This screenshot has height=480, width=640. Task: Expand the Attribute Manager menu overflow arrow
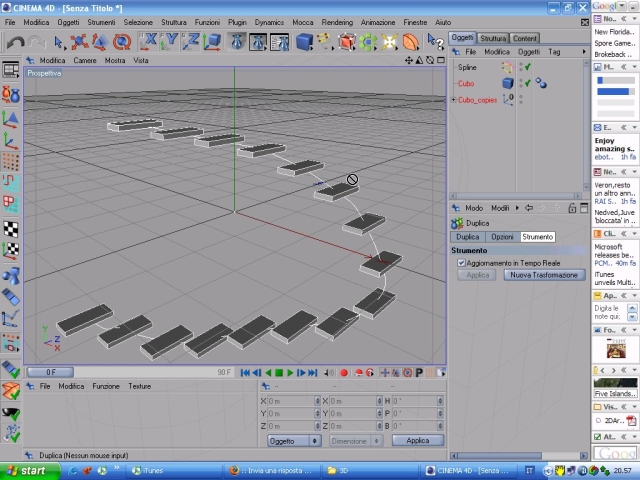click(x=517, y=208)
